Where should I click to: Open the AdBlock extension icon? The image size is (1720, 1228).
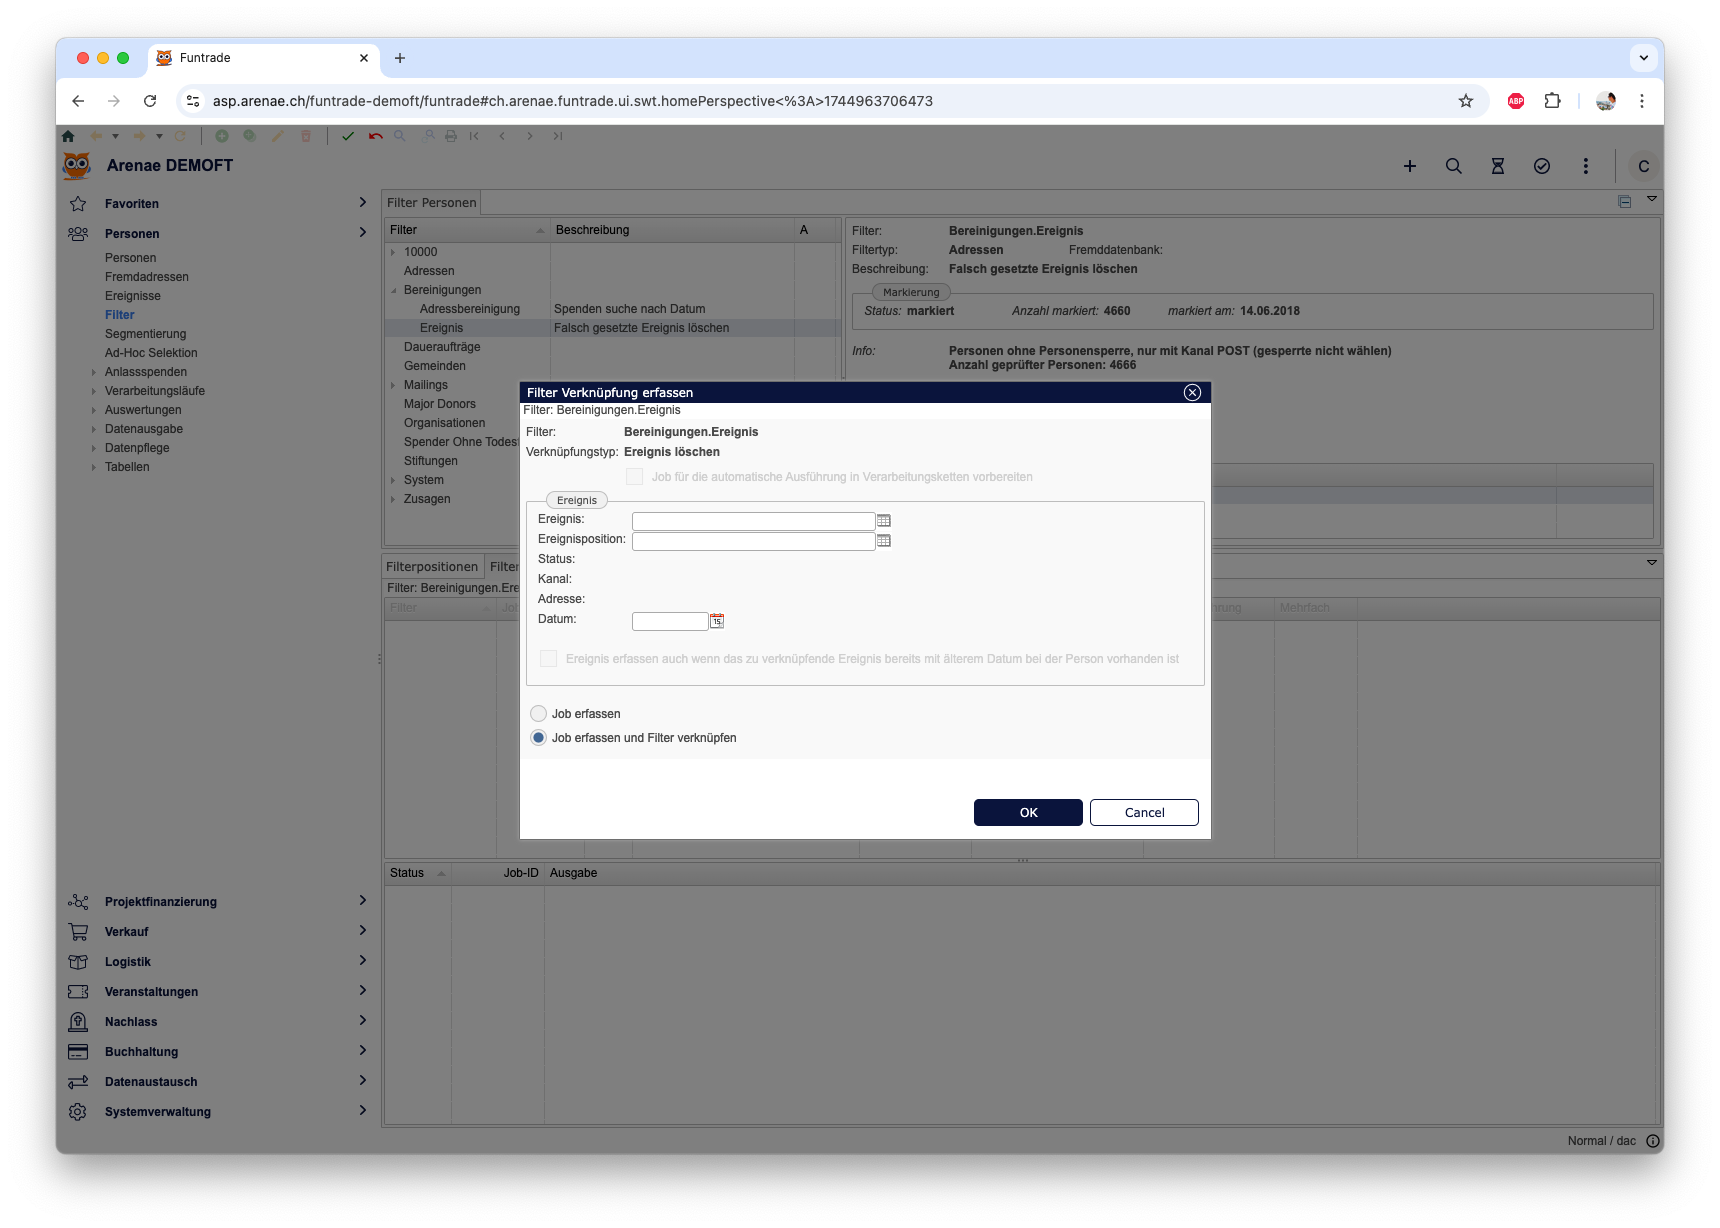(1515, 101)
